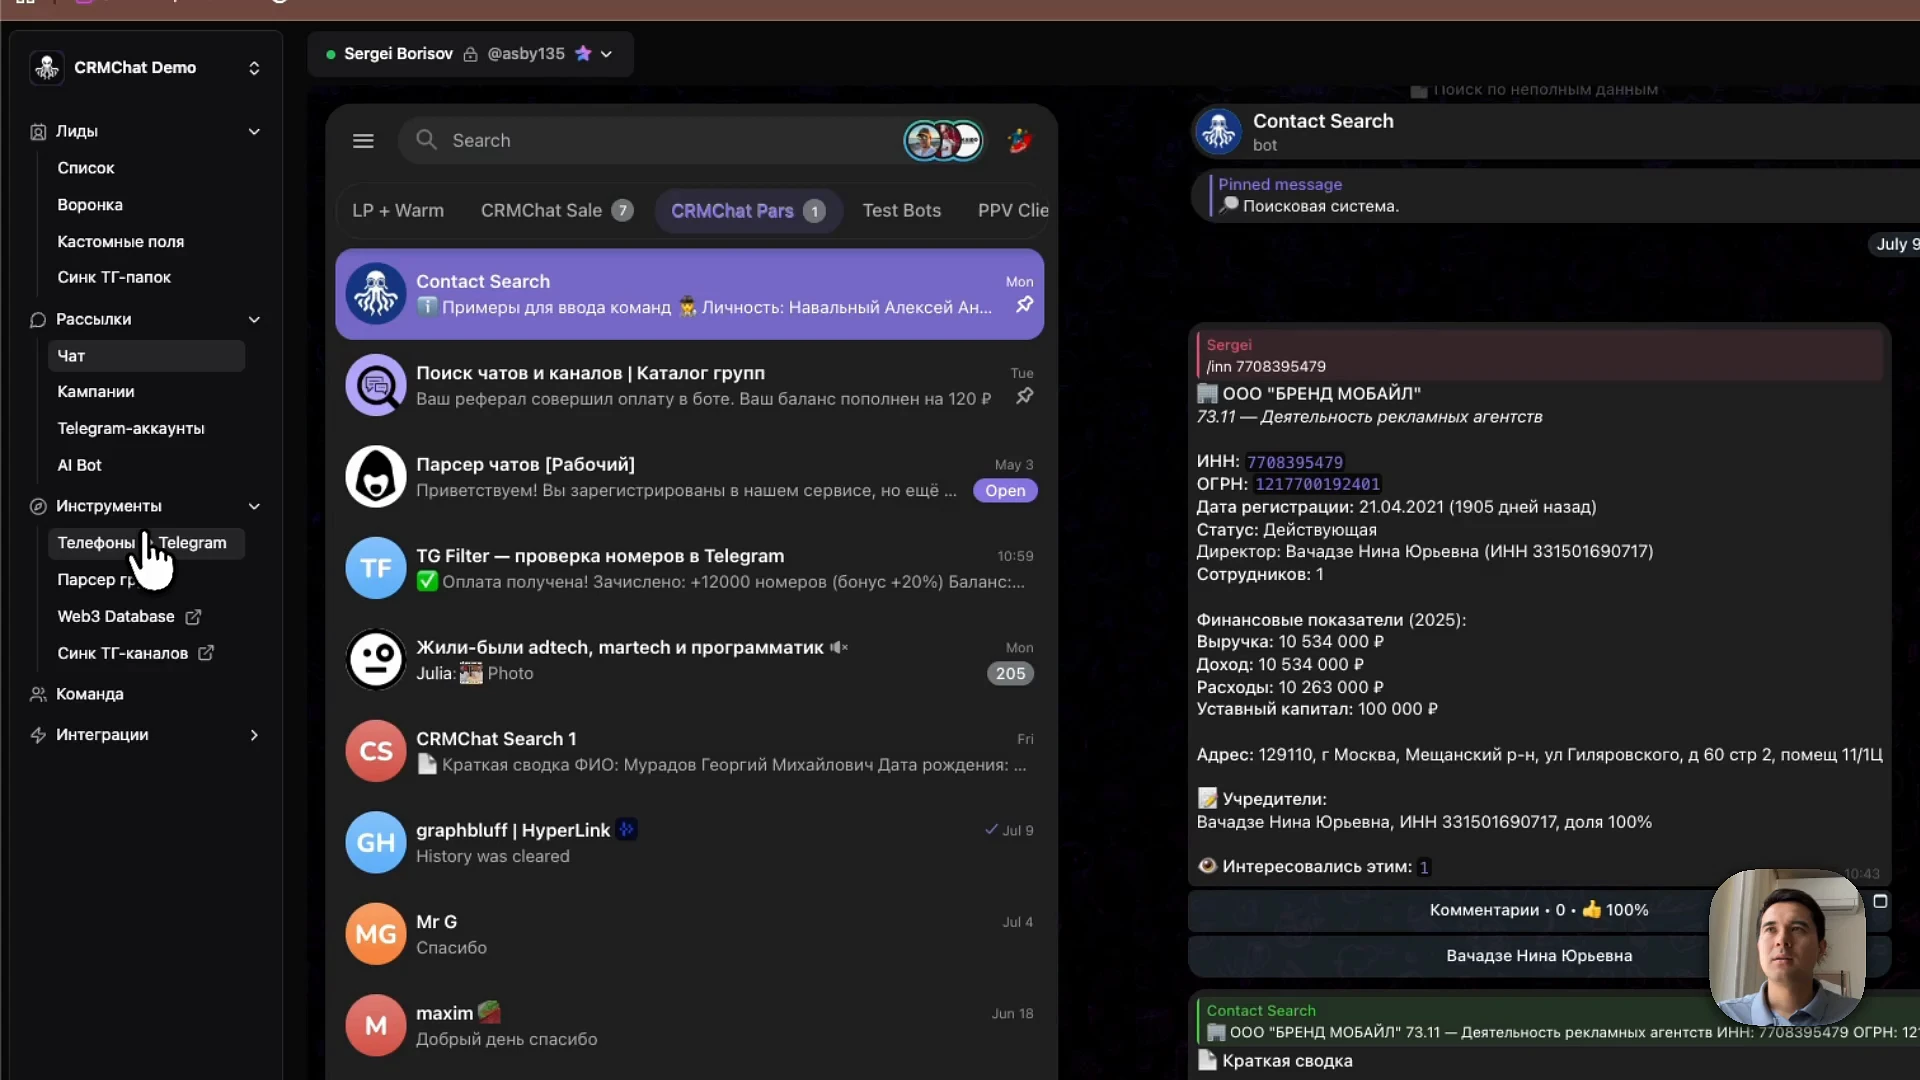Click the external-link icon beside Web3 Database

193,617
